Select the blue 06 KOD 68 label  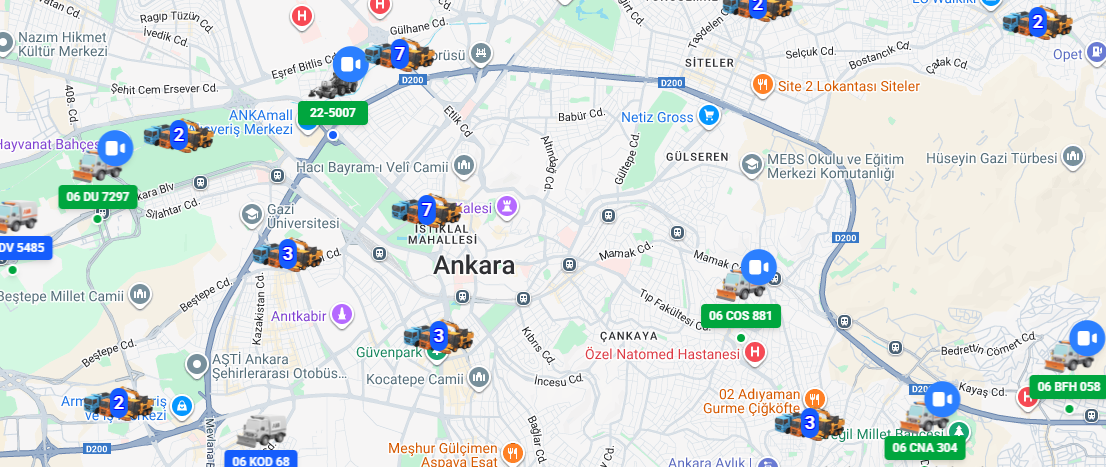(261, 460)
